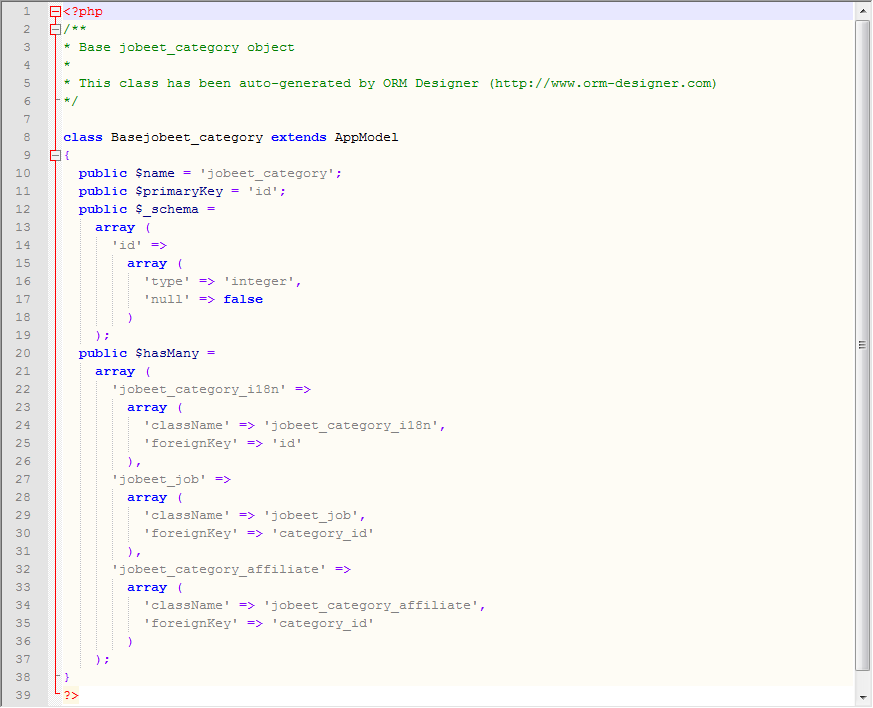
Task: Click the scrollbar up arrow
Action: tap(862, 11)
